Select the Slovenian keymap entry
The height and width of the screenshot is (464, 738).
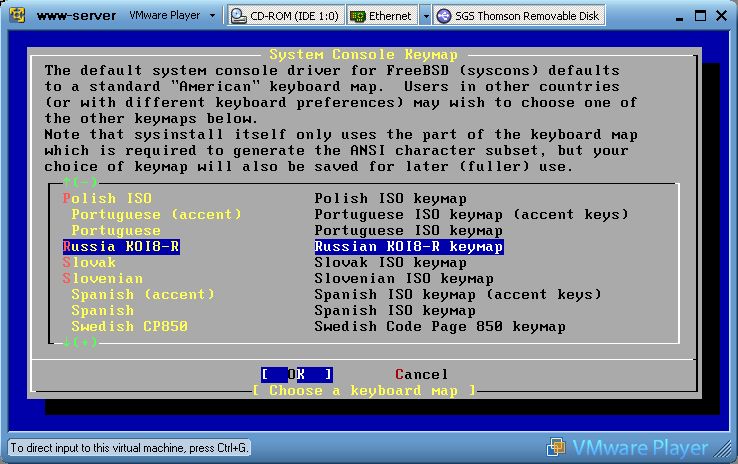103,279
